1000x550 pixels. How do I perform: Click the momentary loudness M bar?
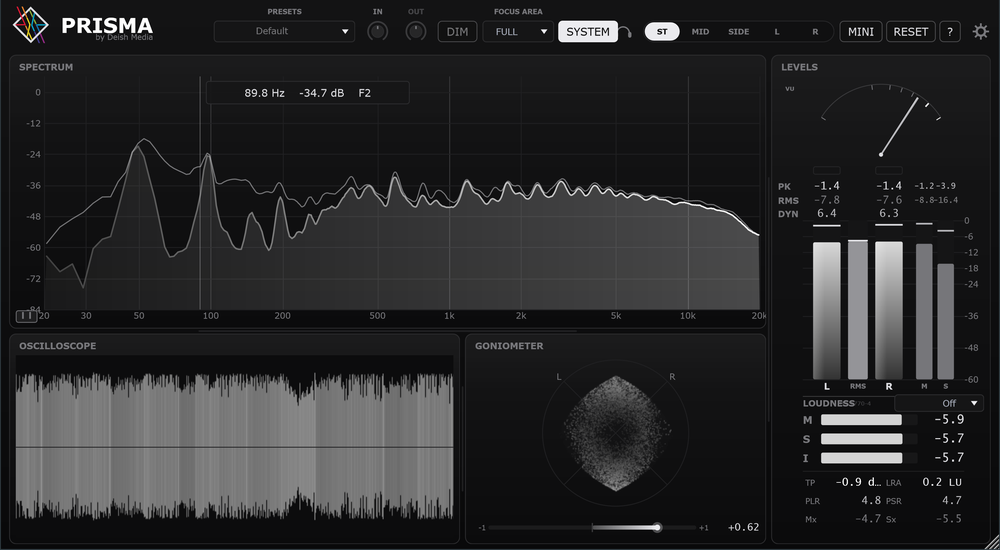(x=869, y=420)
